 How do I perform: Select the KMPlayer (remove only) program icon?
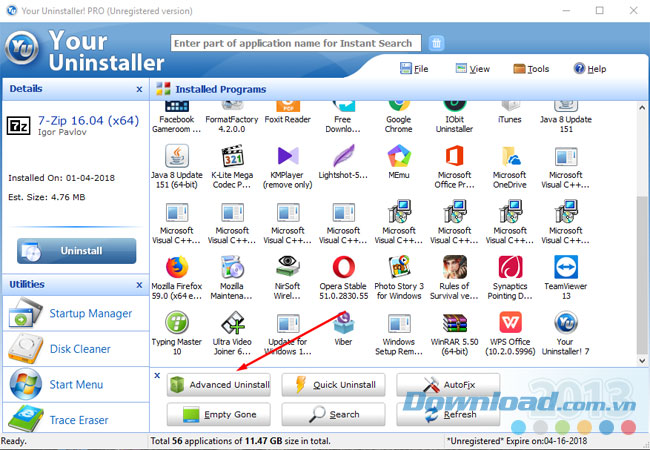(x=288, y=156)
